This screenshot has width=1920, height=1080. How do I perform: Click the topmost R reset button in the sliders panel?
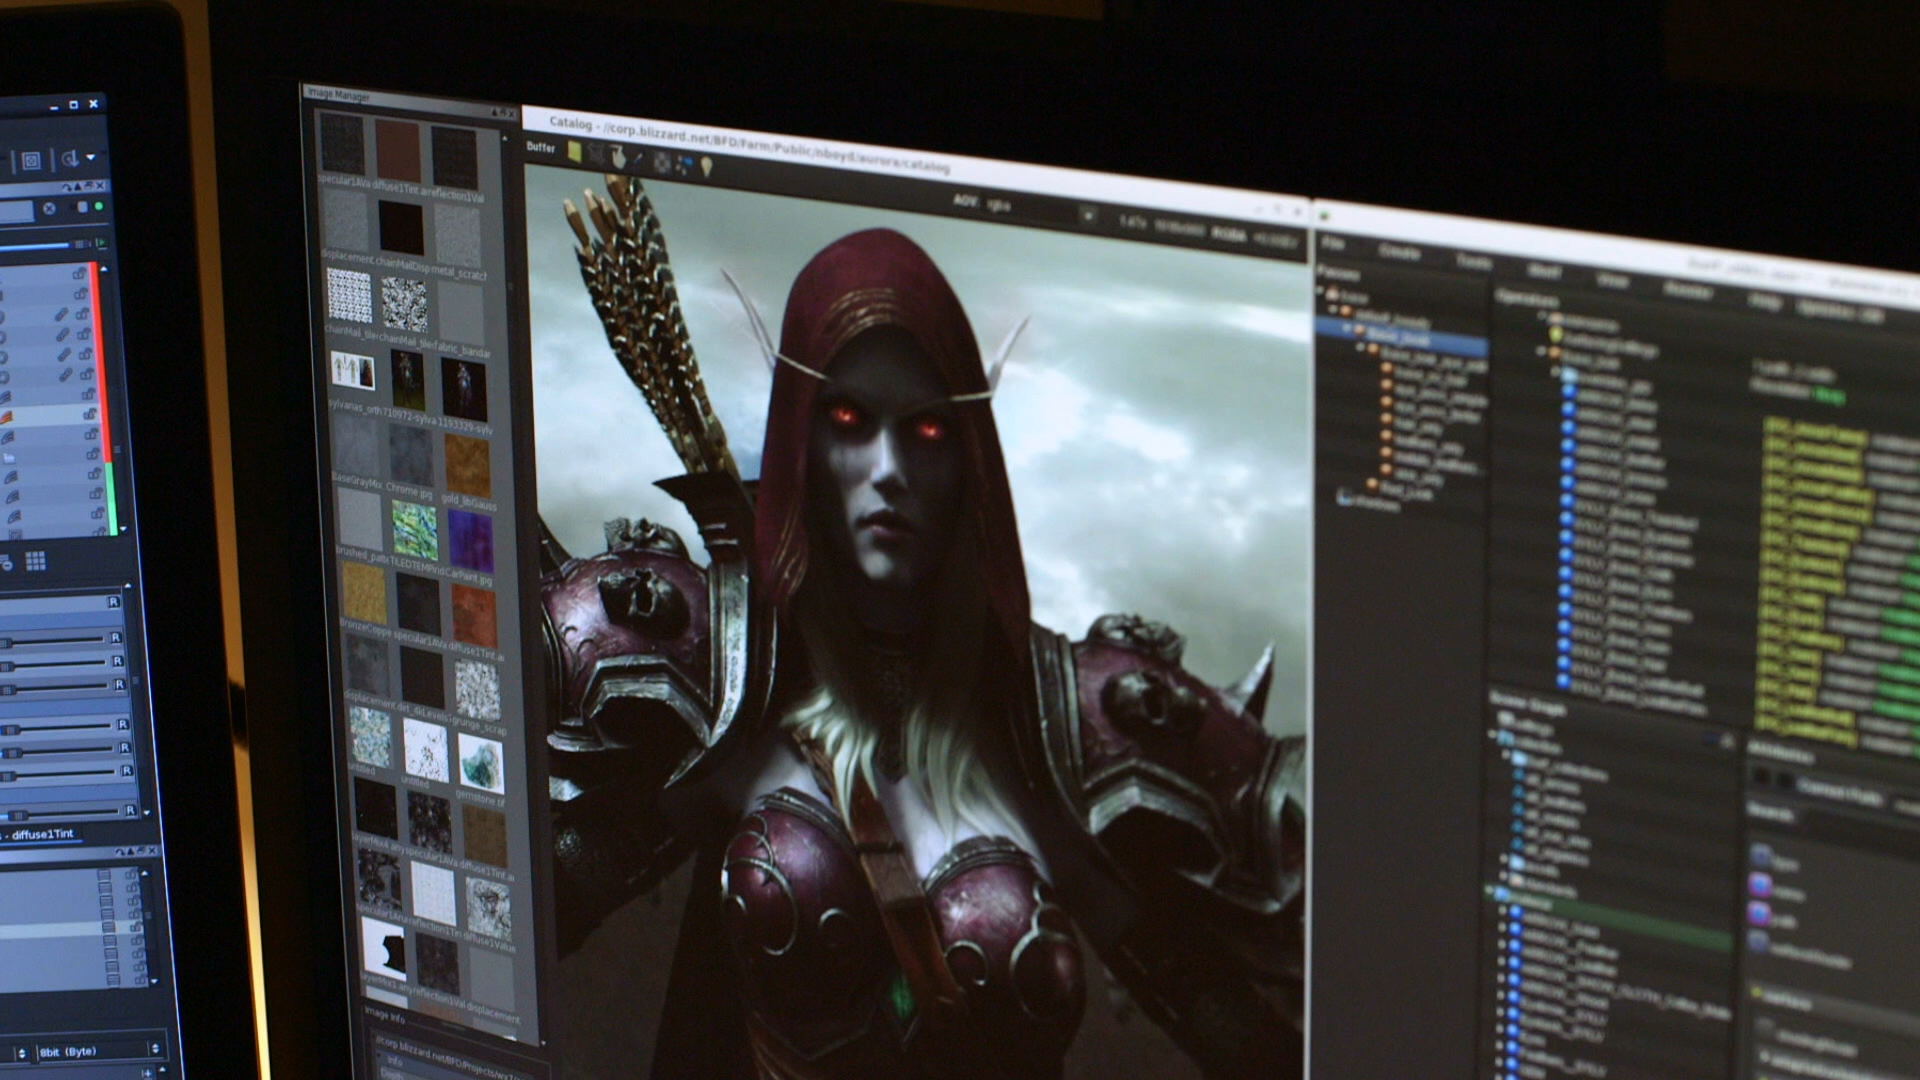click(113, 602)
